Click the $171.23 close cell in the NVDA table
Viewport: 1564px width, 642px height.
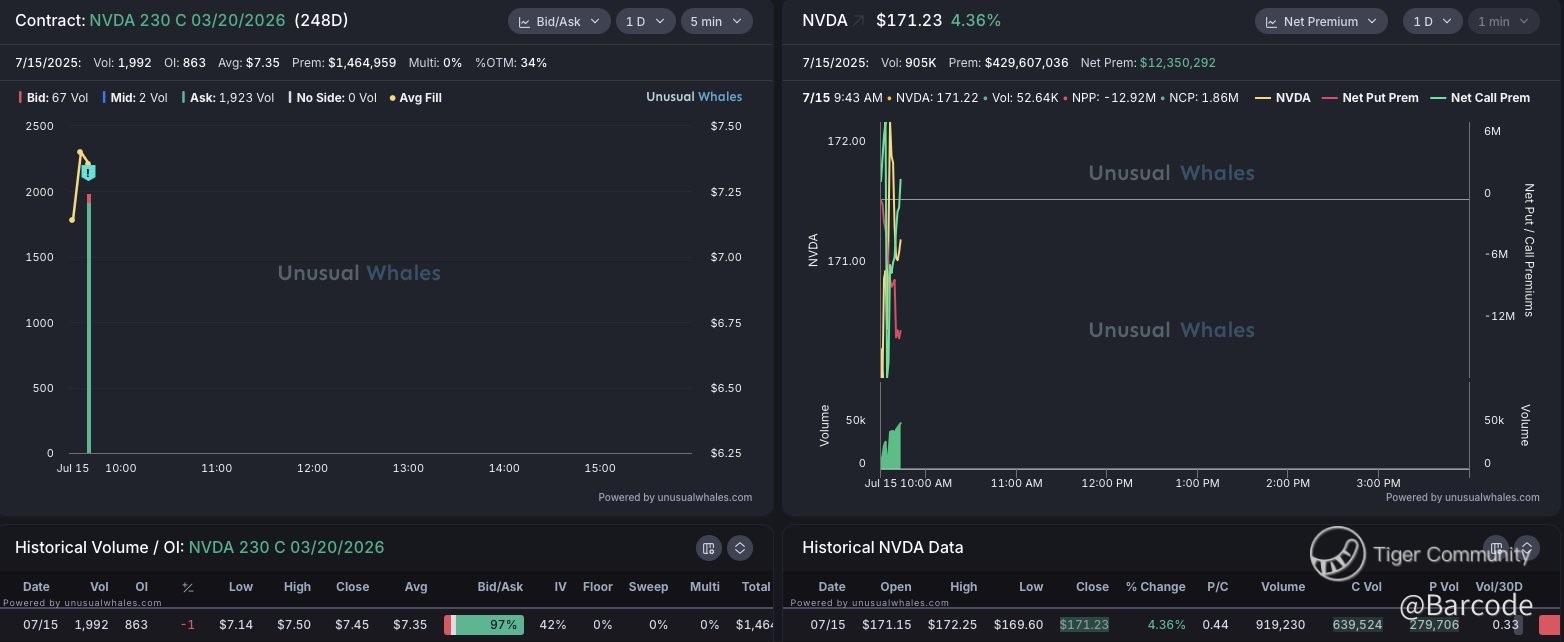tap(1084, 625)
